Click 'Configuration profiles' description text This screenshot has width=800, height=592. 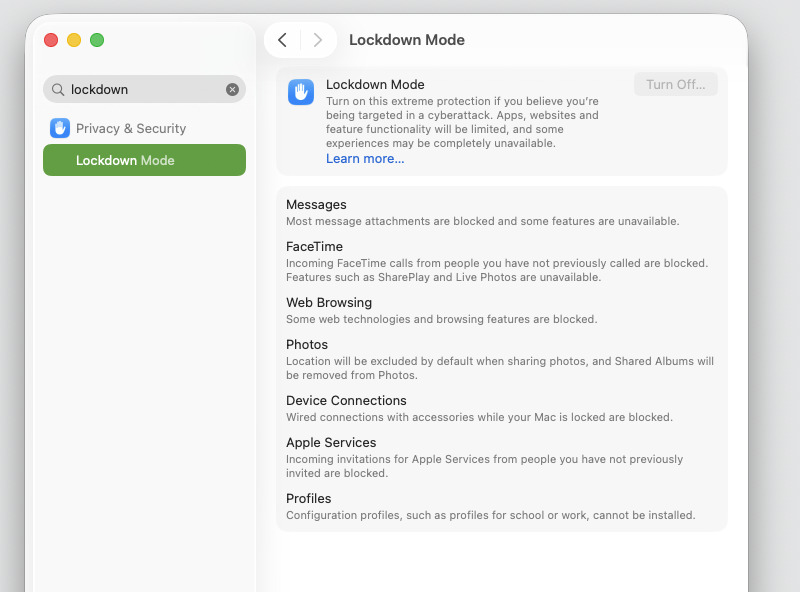[490, 515]
